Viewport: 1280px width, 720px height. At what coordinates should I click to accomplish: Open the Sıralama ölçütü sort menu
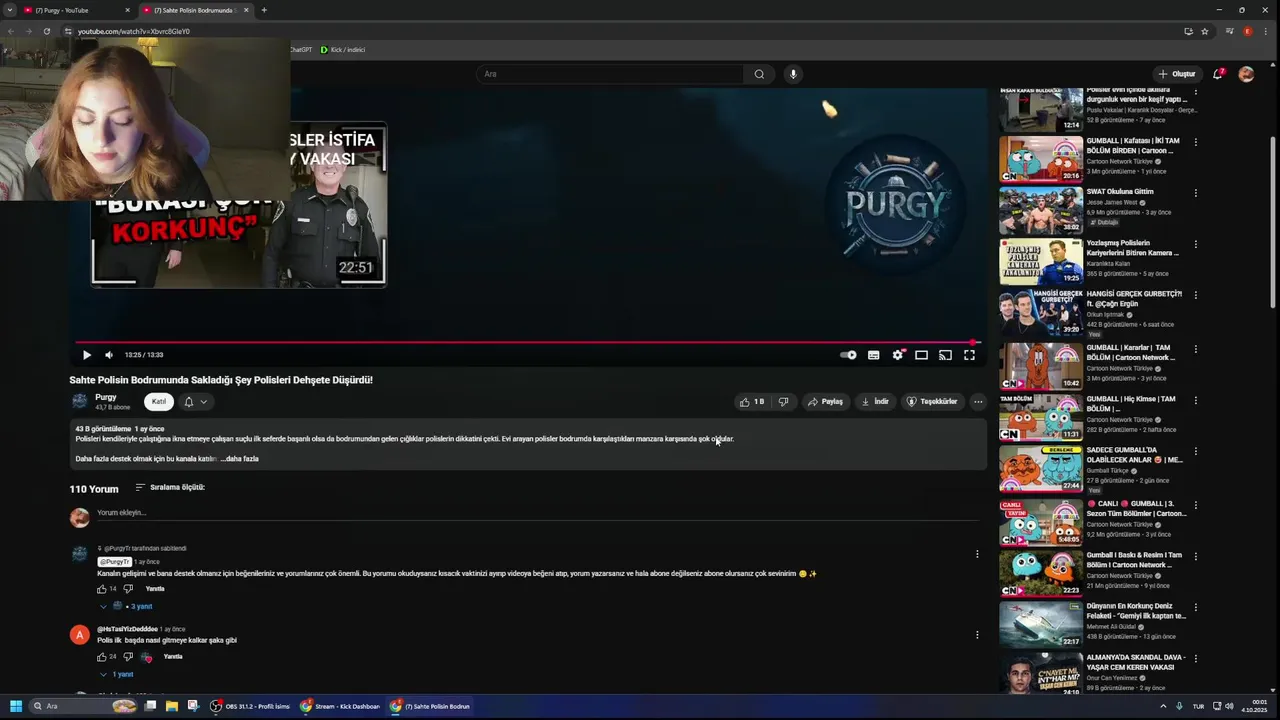click(170, 488)
